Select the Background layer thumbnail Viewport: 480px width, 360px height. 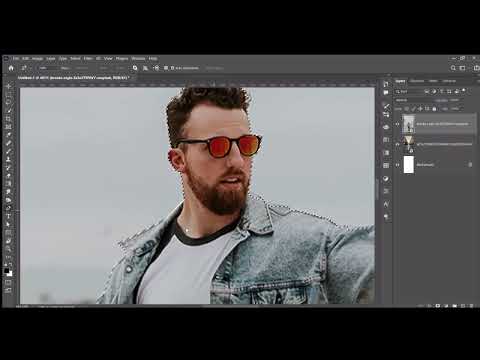point(409,165)
